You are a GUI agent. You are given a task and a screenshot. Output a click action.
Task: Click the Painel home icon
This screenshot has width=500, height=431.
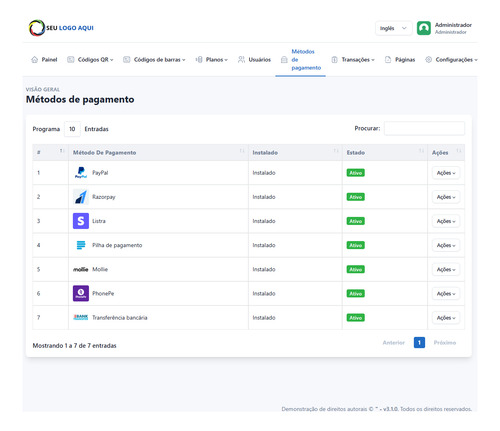[x=34, y=60]
